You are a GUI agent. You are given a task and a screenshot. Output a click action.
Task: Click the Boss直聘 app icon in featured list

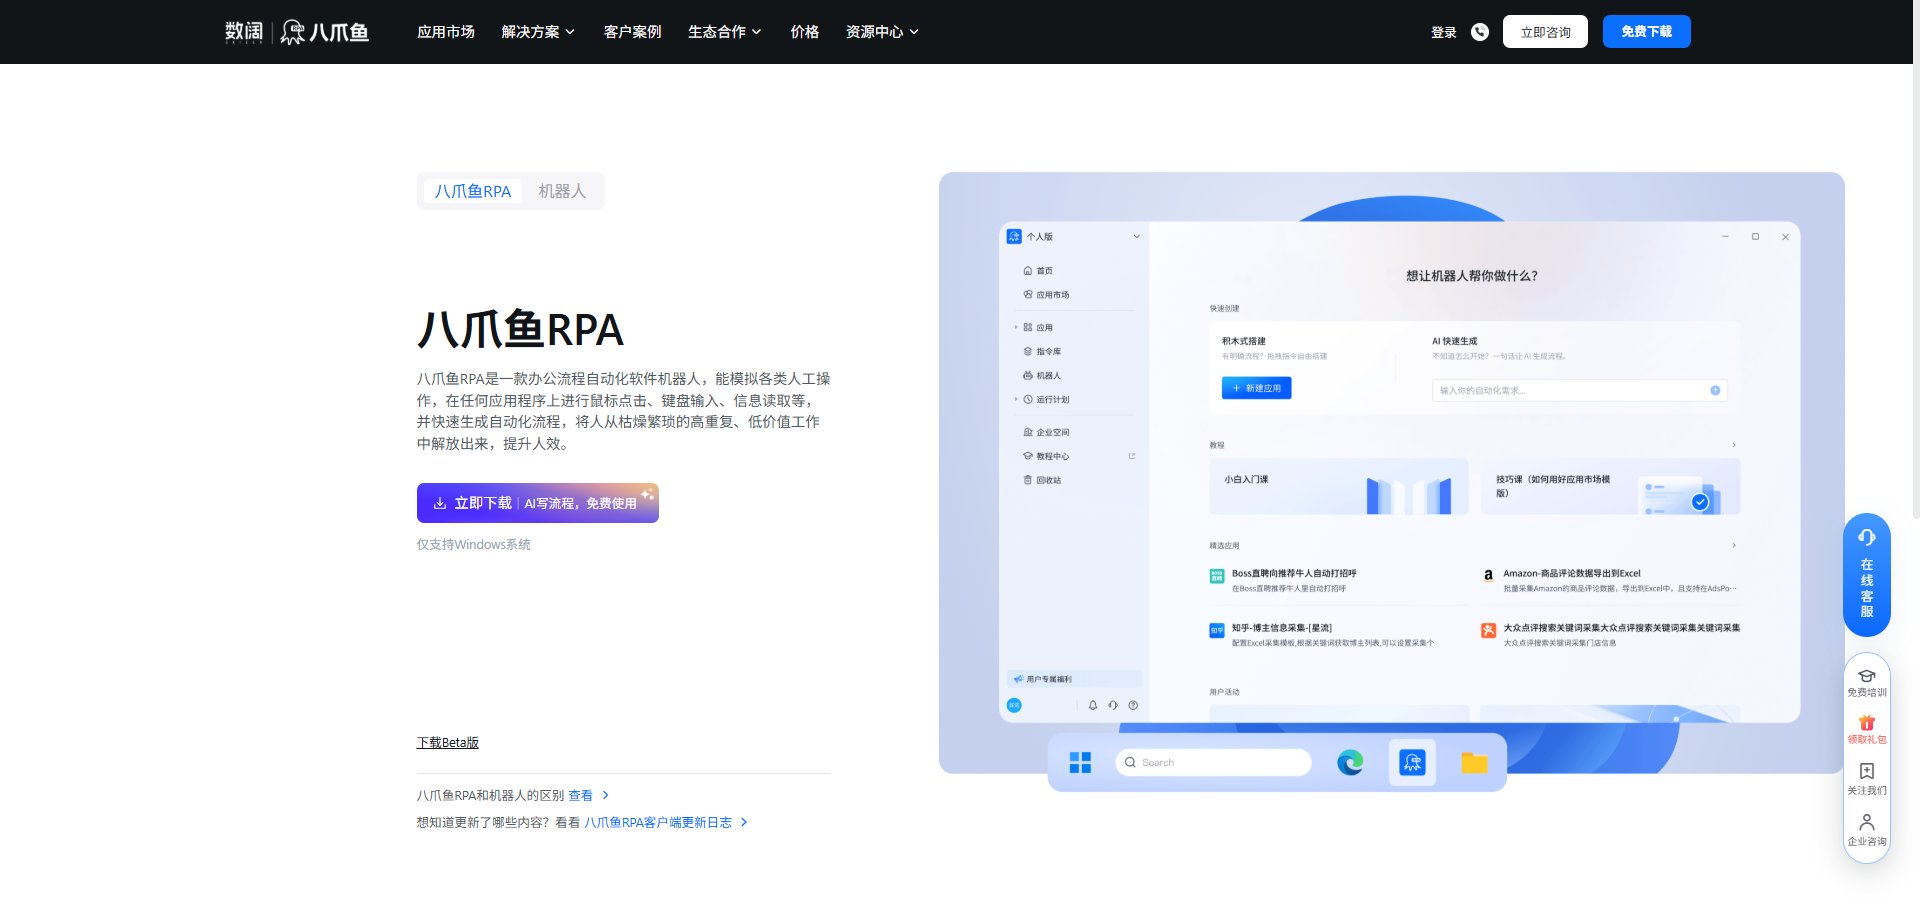(x=1217, y=576)
